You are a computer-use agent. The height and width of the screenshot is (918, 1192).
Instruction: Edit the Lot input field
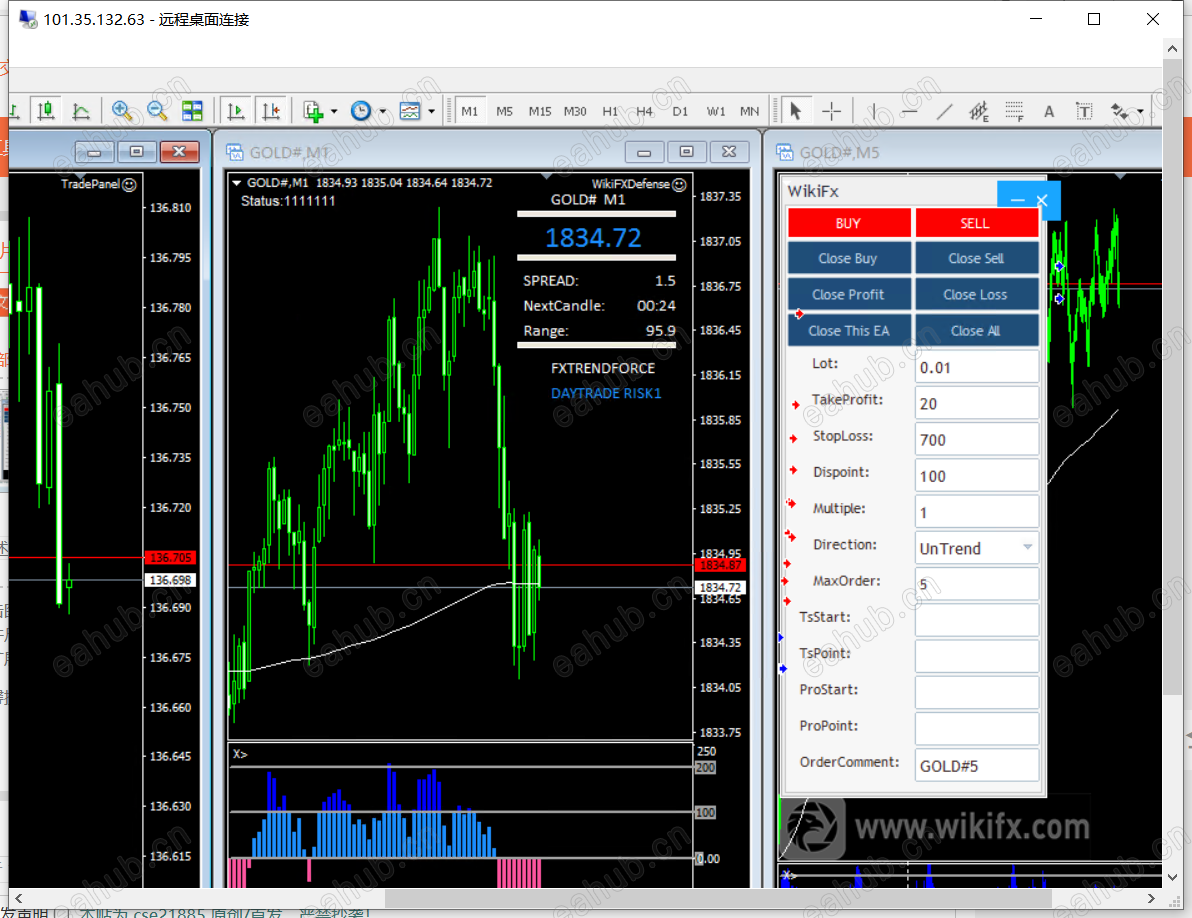(x=977, y=367)
